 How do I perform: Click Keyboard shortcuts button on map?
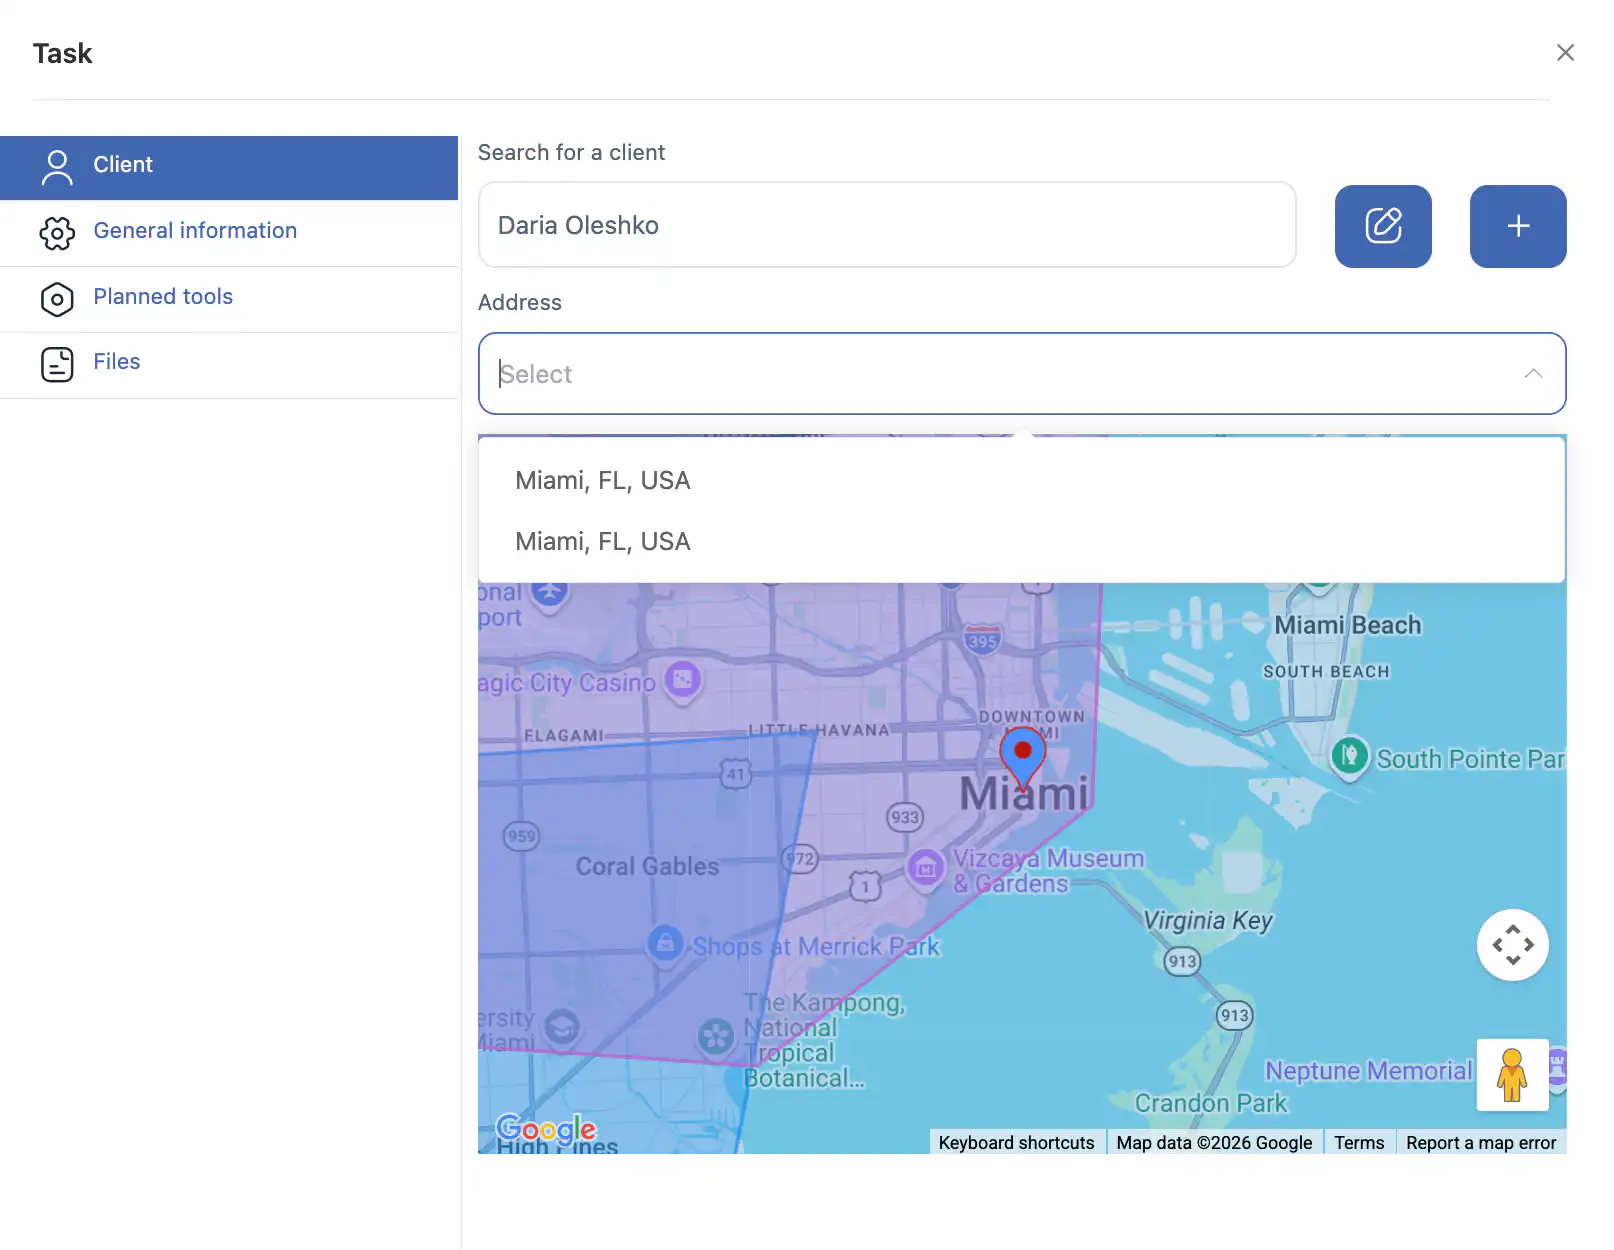(1016, 1143)
